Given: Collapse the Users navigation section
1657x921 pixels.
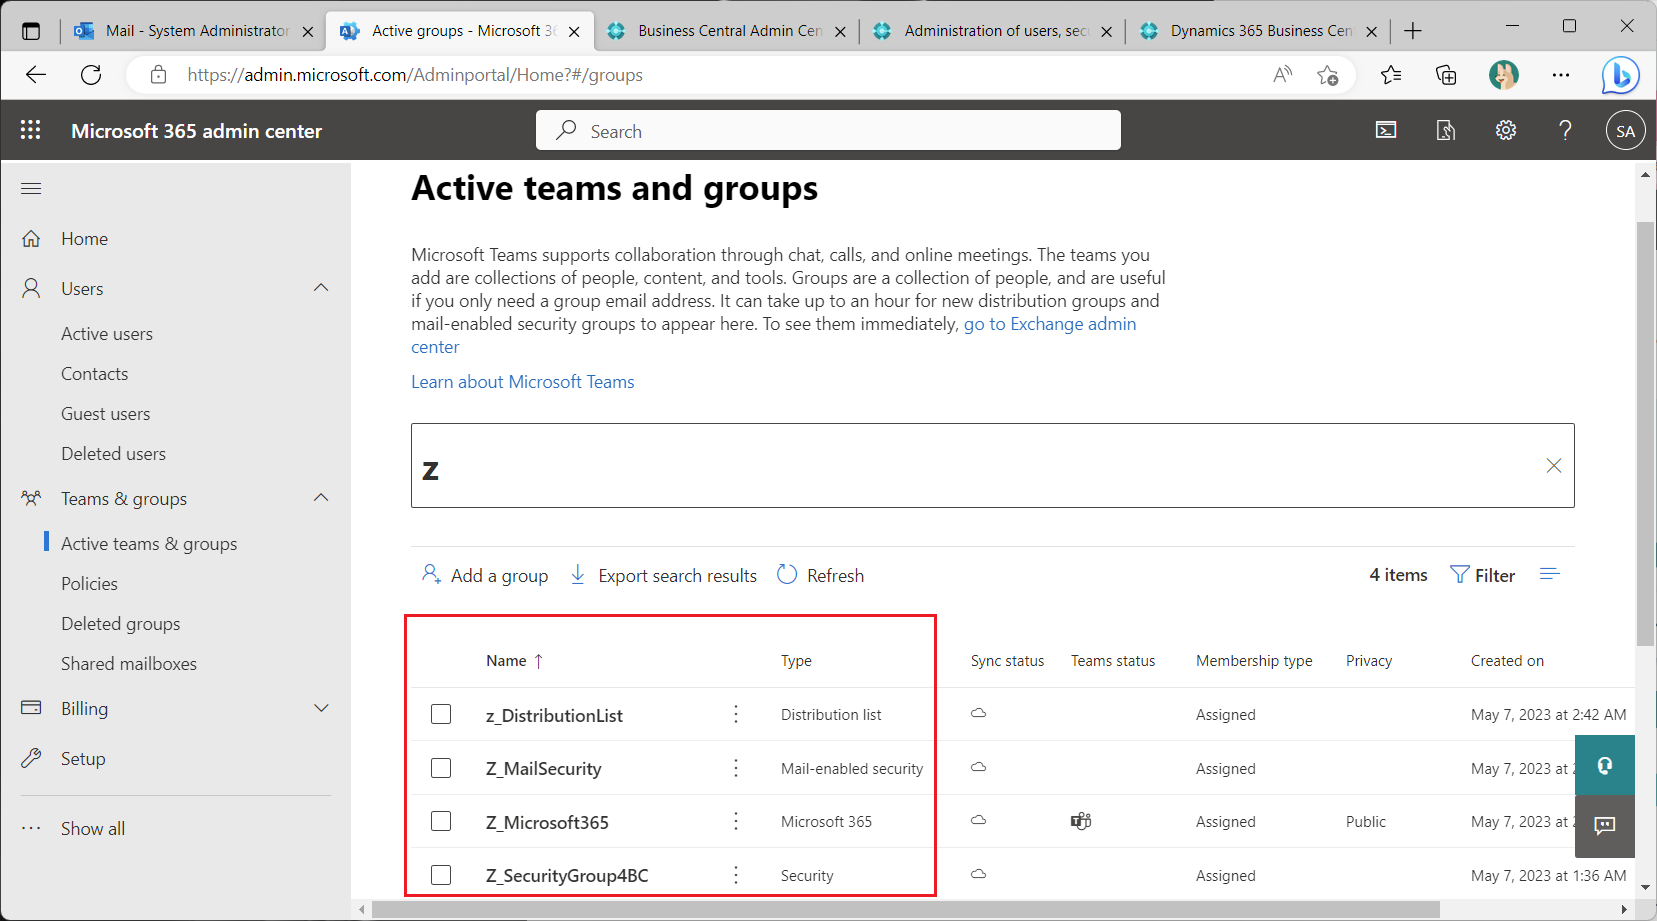Looking at the screenshot, I should 321,288.
